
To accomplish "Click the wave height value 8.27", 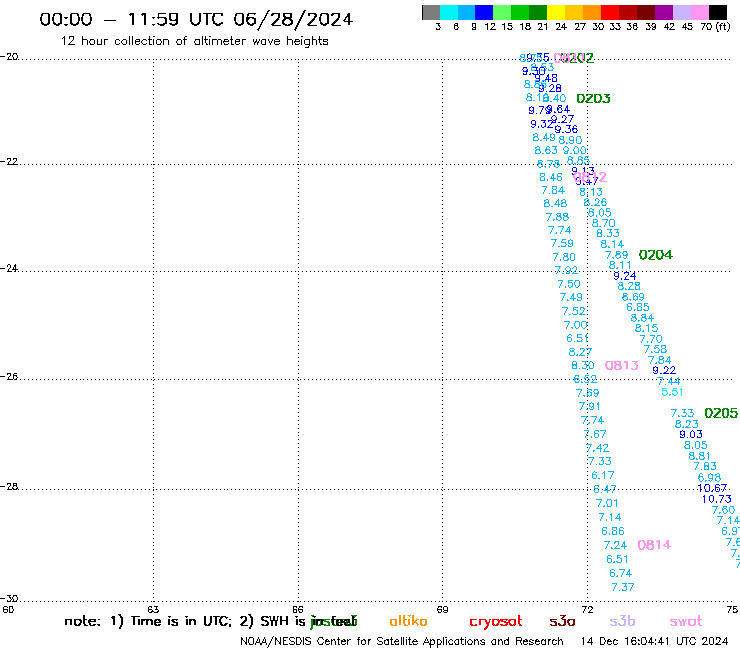I will [580, 352].
